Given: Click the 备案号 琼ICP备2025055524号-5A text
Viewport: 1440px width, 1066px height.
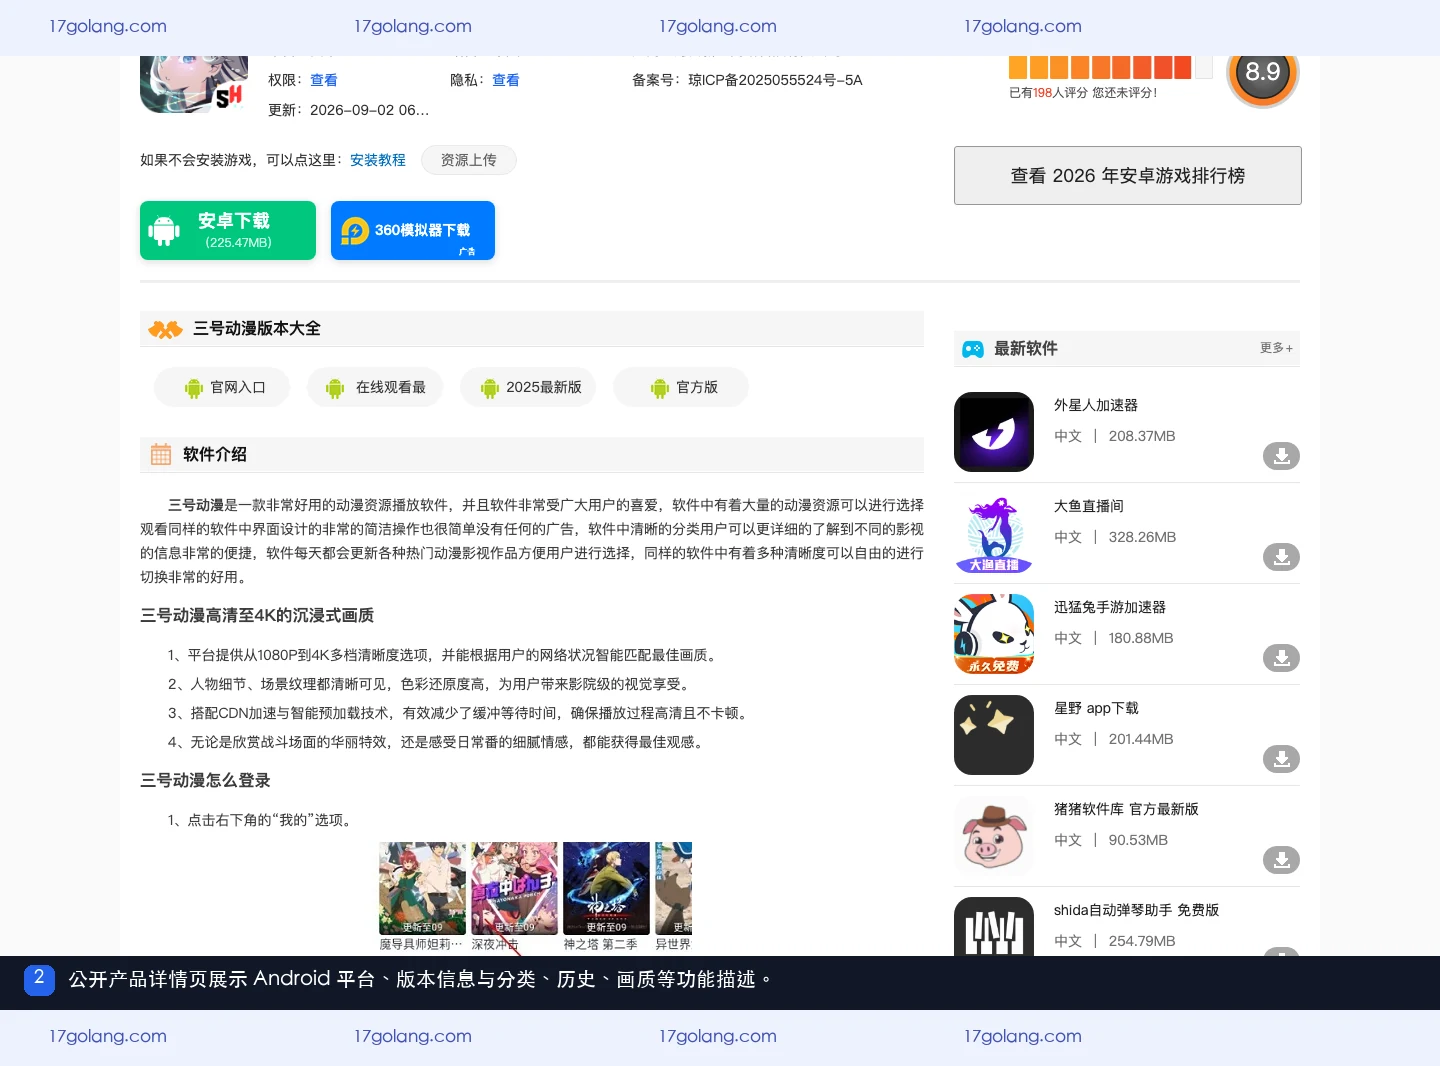Looking at the screenshot, I should (x=747, y=80).
